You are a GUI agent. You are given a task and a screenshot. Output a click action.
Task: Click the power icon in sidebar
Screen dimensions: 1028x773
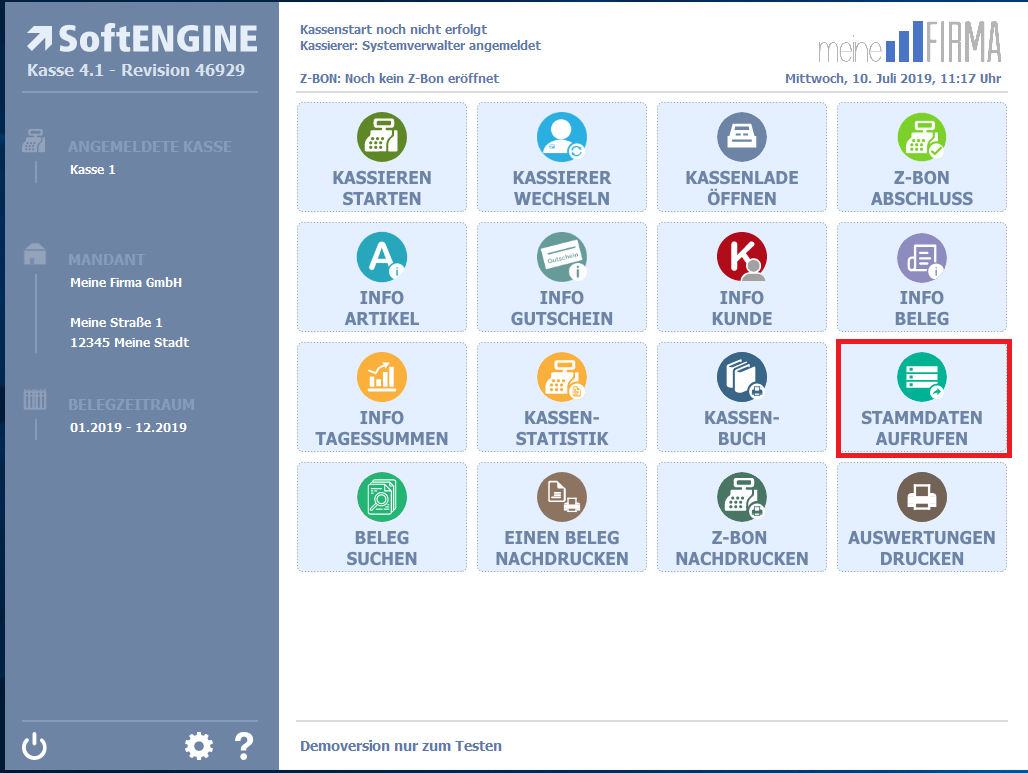click(x=35, y=746)
